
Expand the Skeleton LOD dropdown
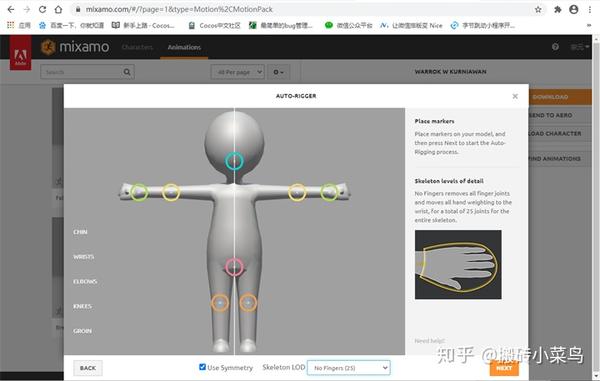349,368
